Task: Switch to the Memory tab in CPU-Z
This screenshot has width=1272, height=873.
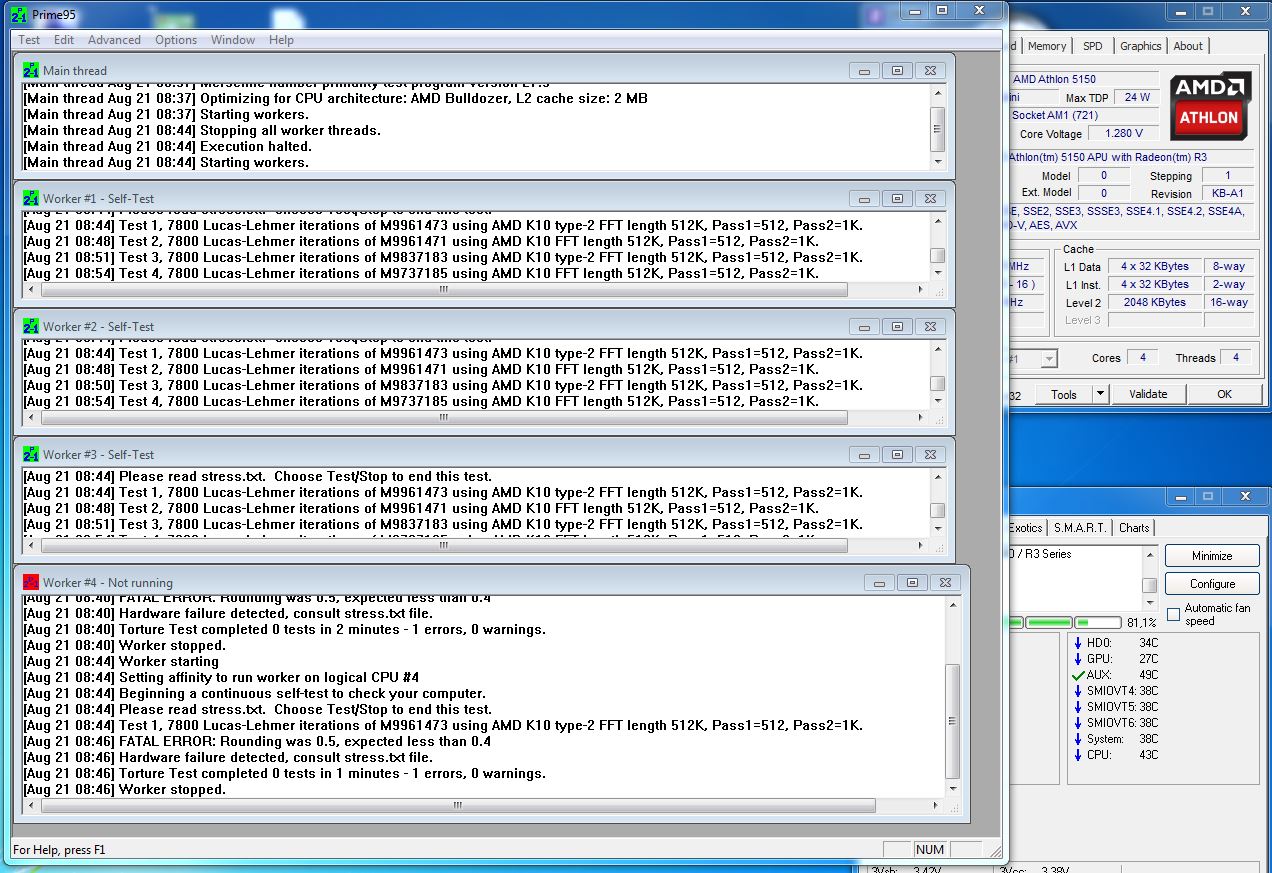Action: point(1047,46)
